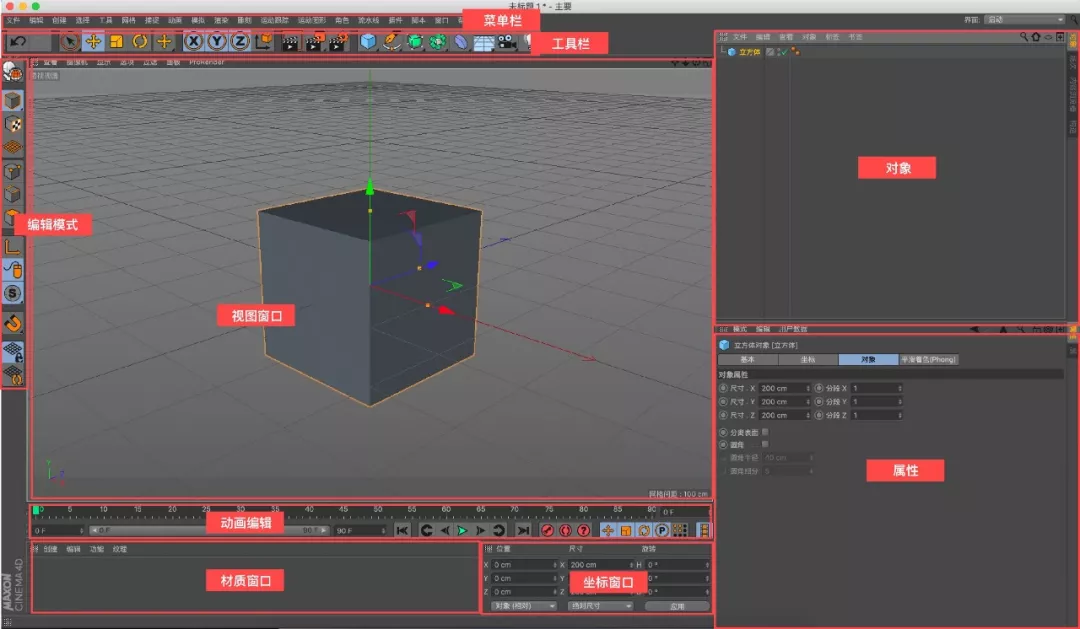Switch to the 平滑着色(Phong) tab

point(928,360)
